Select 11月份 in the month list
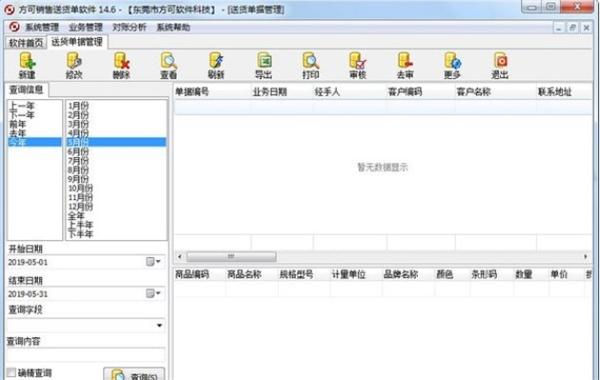600x380 pixels. 117,197
